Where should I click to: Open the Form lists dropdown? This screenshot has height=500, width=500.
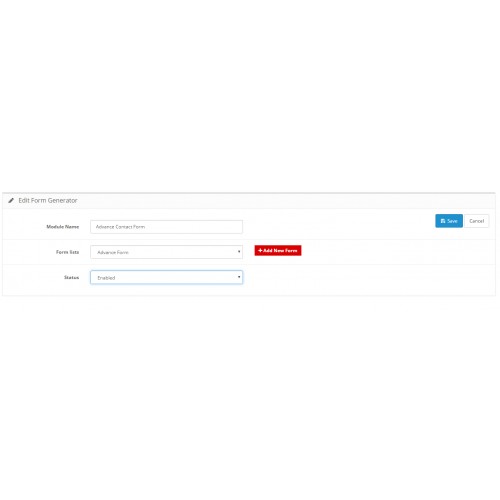point(166,252)
